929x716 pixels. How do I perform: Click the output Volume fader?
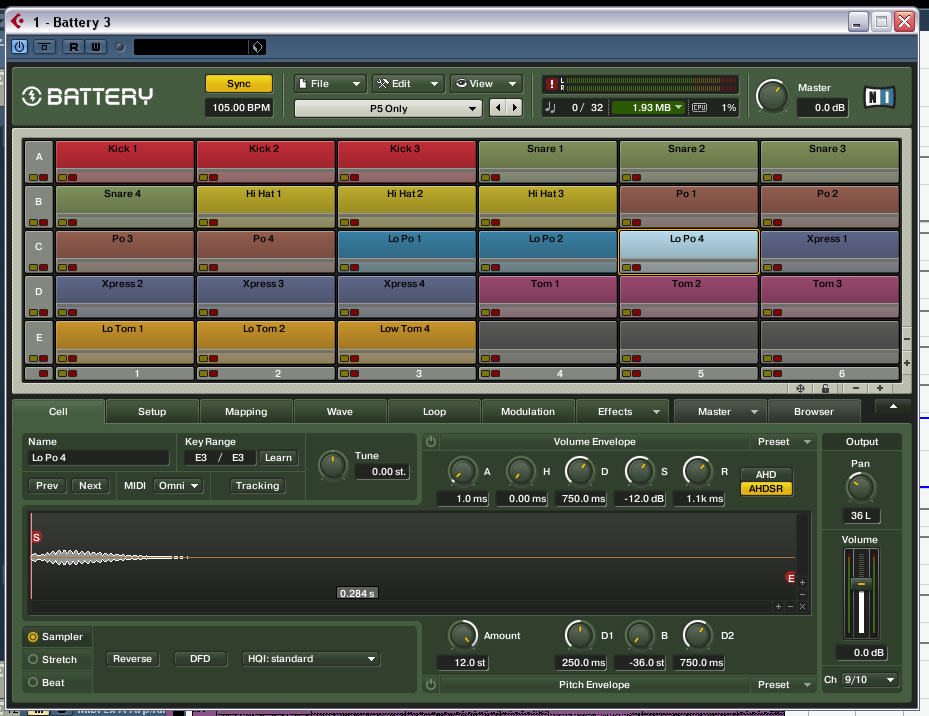pos(861,583)
